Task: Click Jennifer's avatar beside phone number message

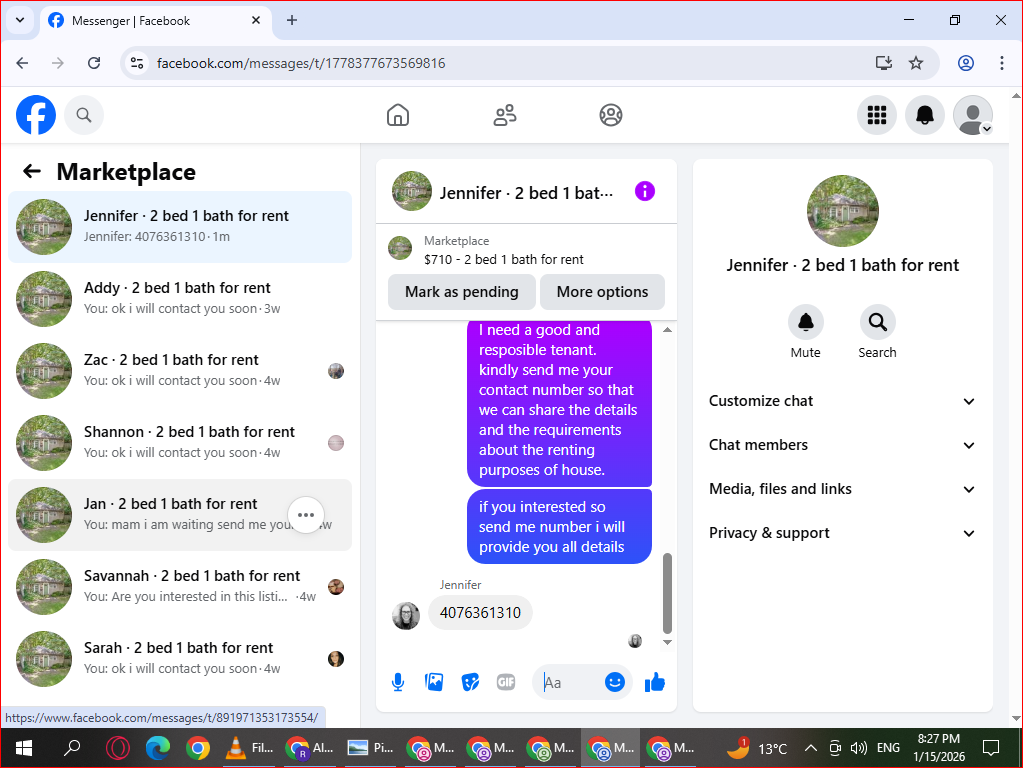Action: [406, 615]
